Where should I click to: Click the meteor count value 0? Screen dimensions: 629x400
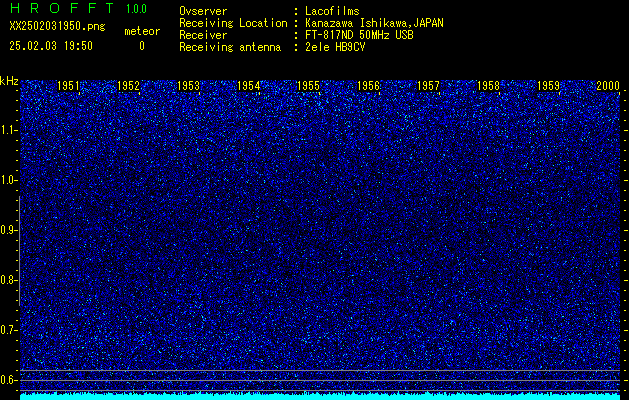coord(142,46)
